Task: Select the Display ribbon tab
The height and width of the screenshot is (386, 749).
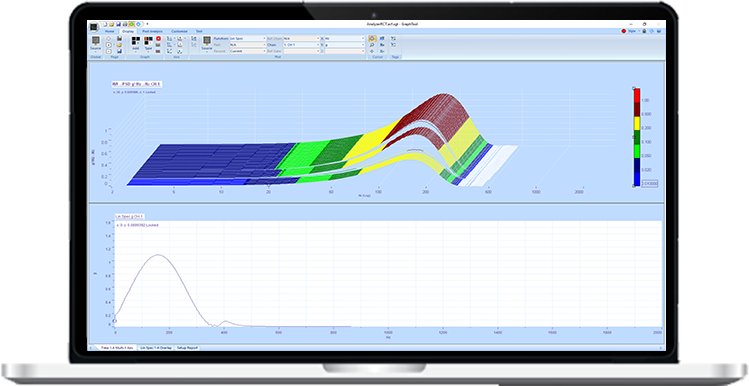Action: point(128,31)
